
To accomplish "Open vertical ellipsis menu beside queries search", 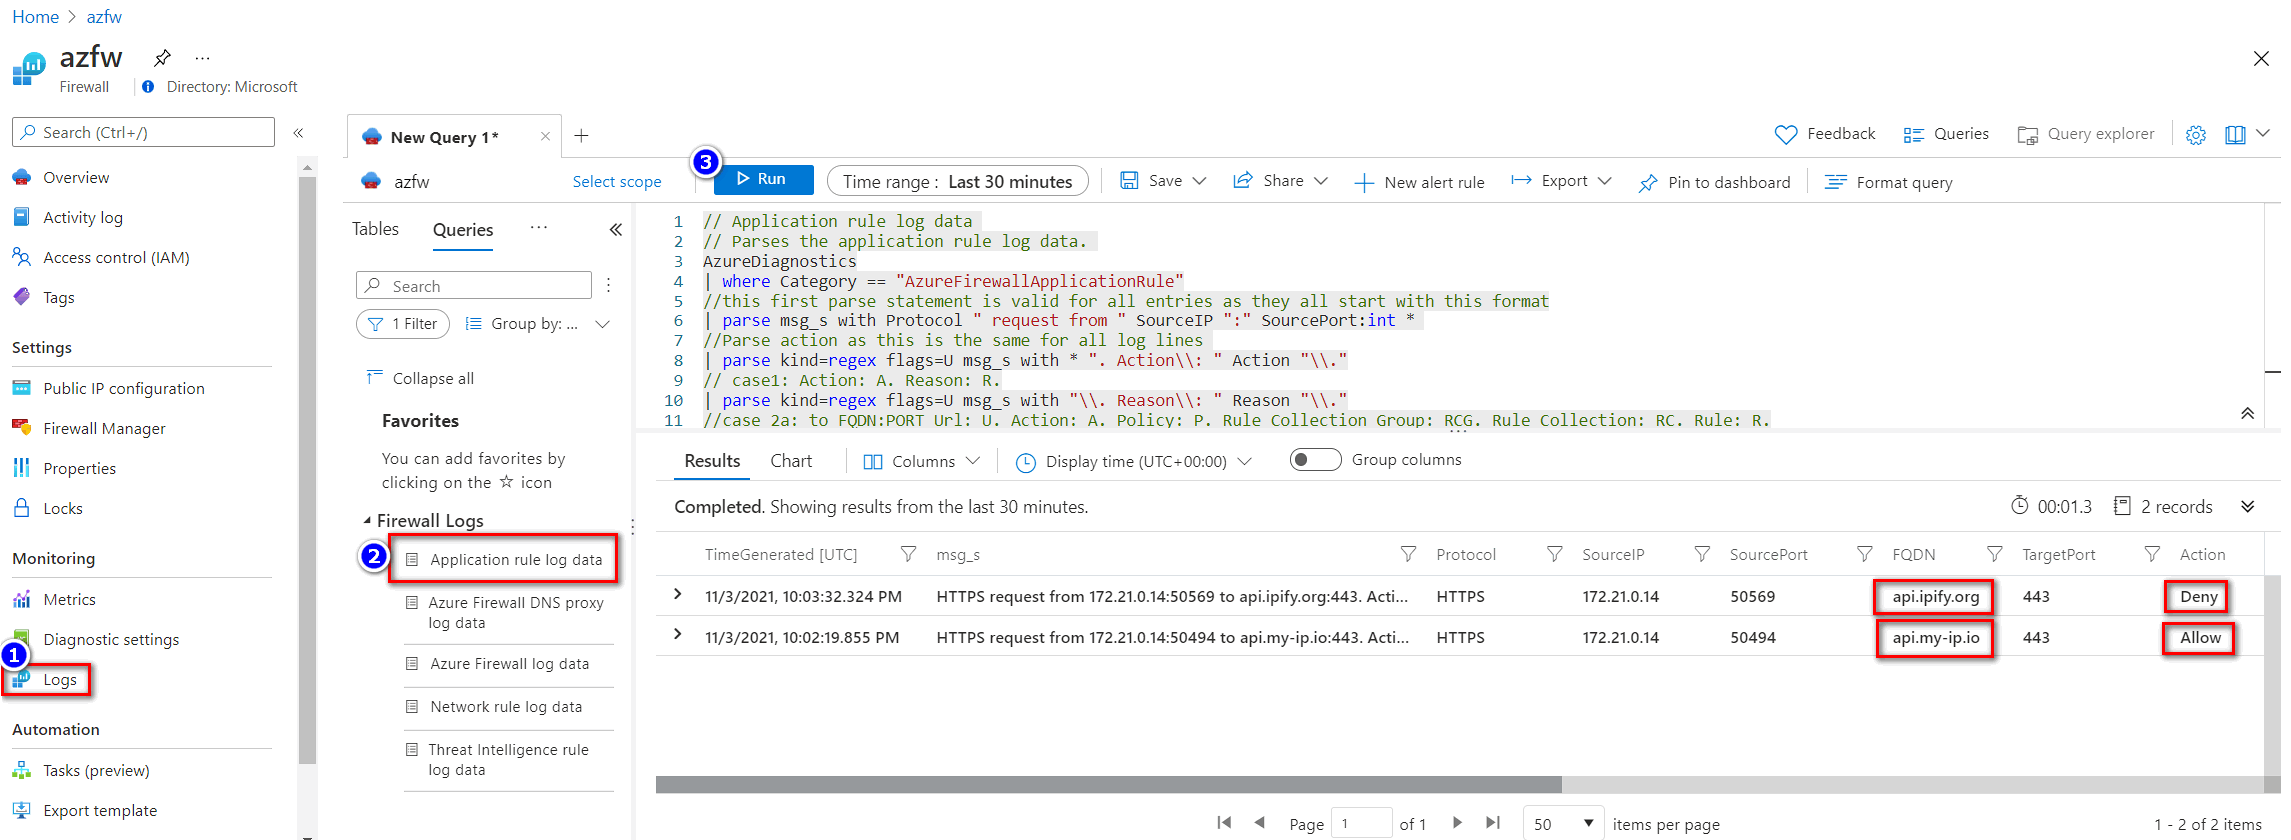I will click(x=608, y=286).
